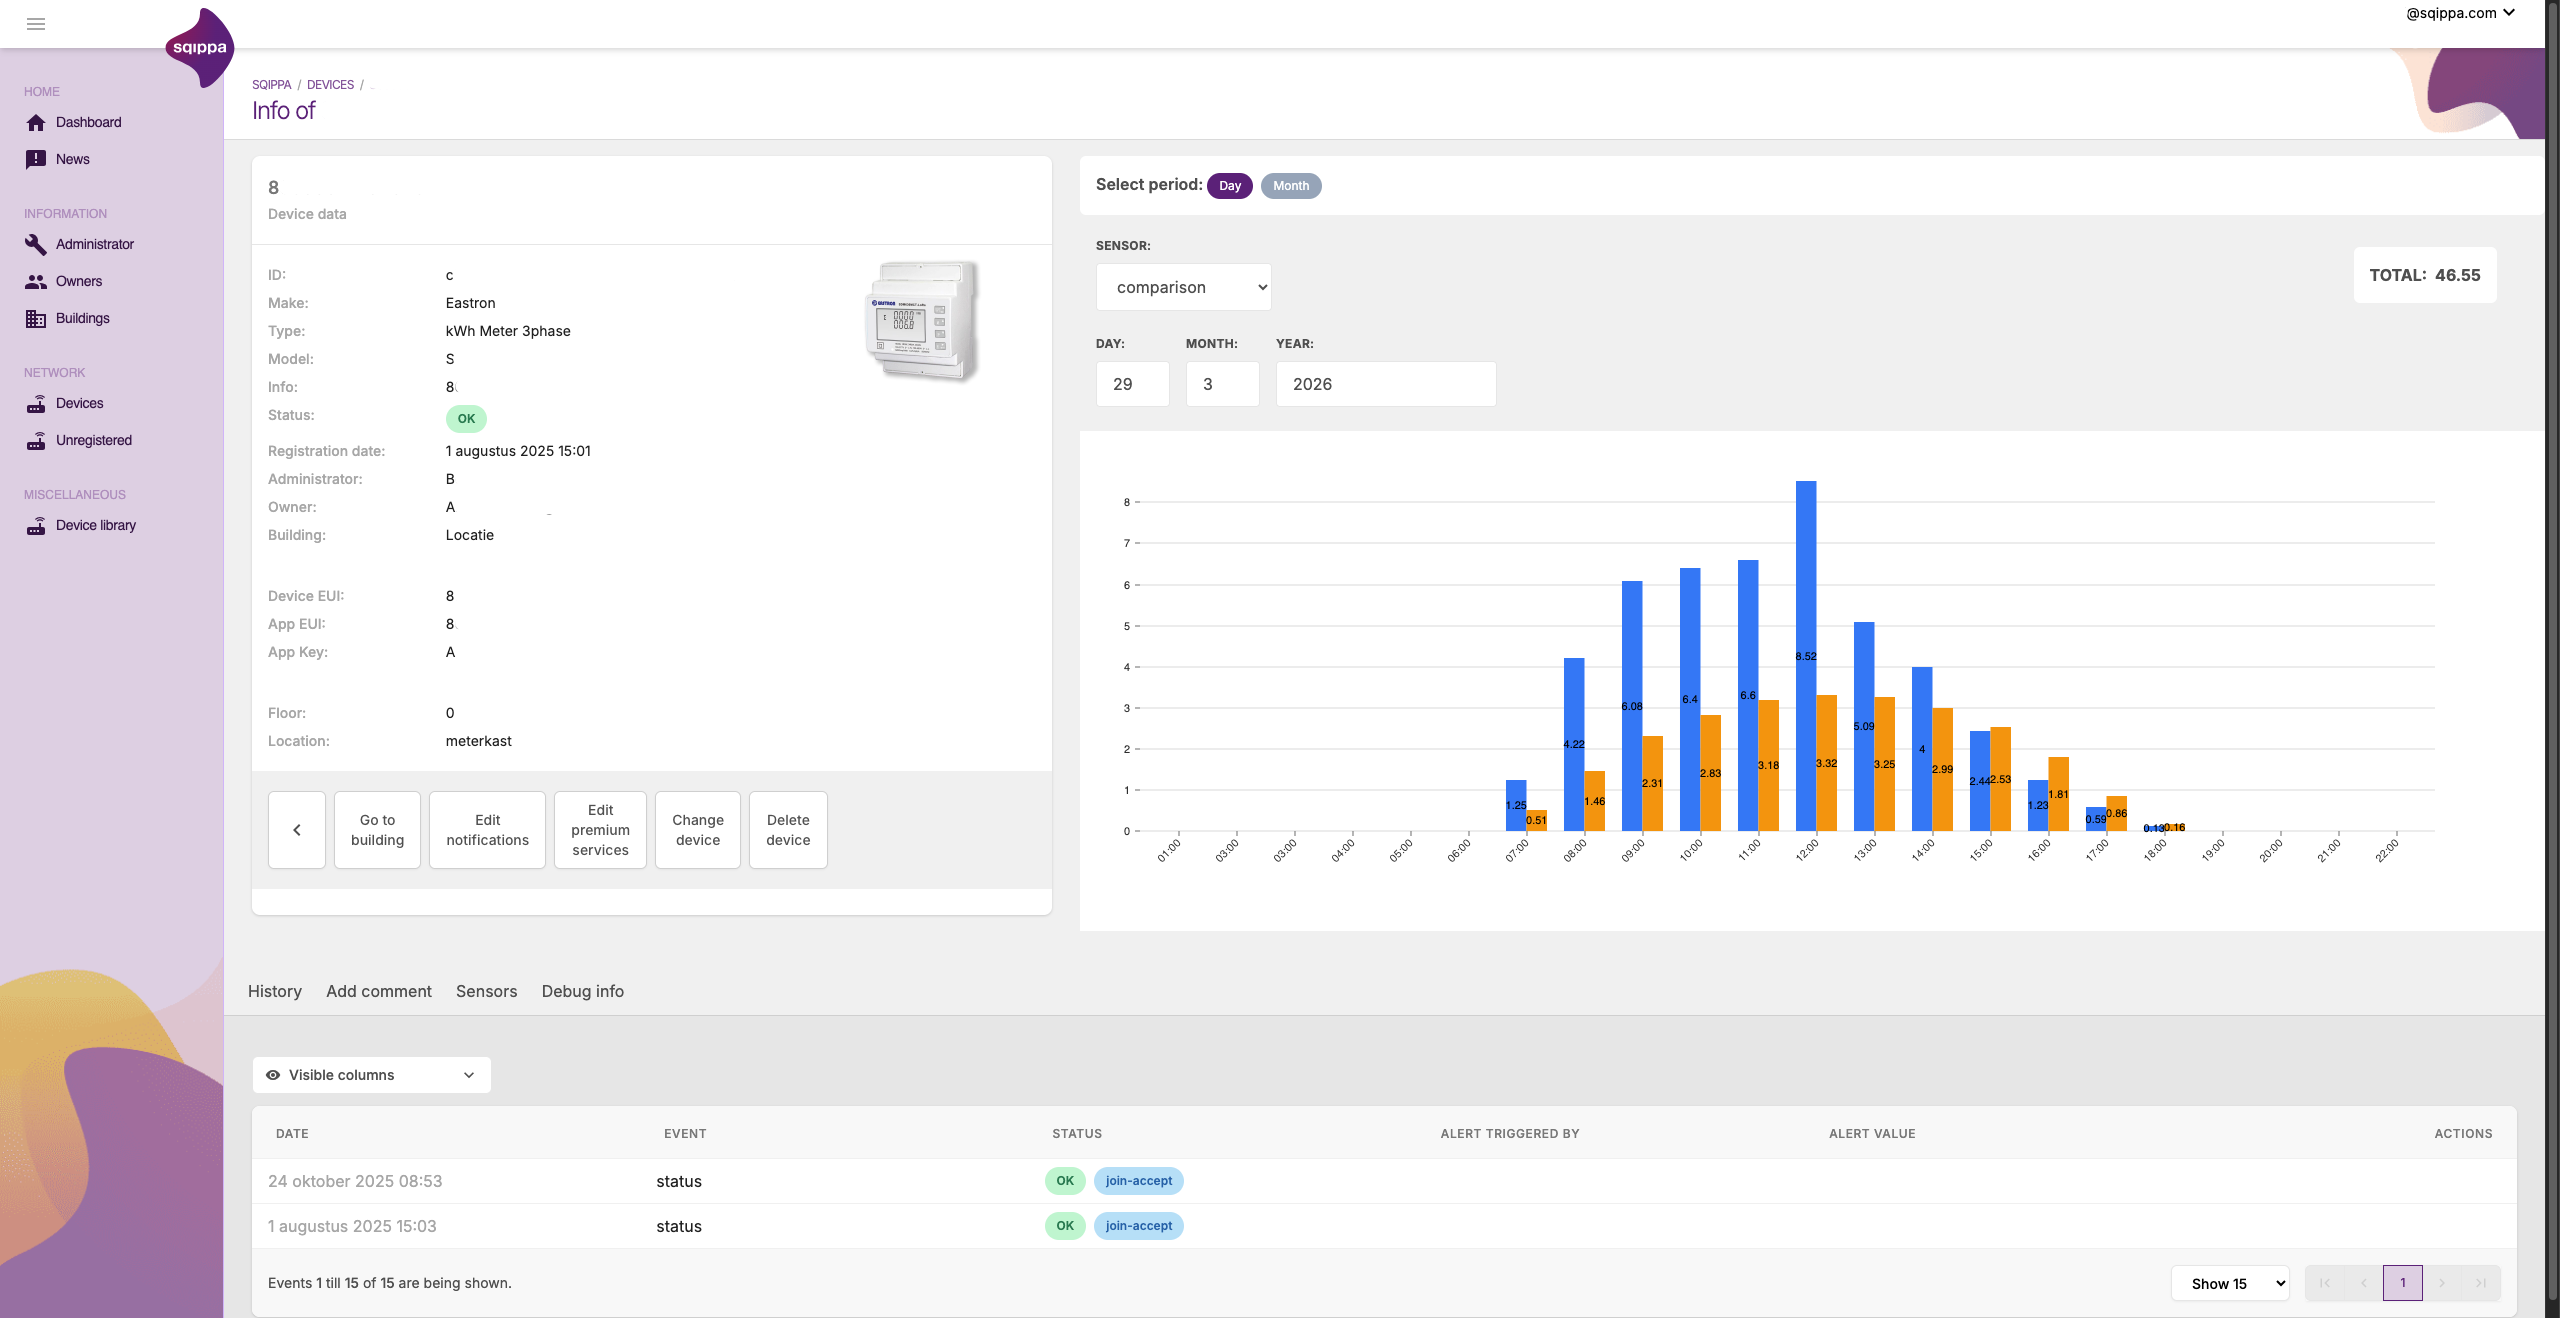This screenshot has height=1318, width=2560.
Task: Click the Device library icon
Action: [36, 525]
